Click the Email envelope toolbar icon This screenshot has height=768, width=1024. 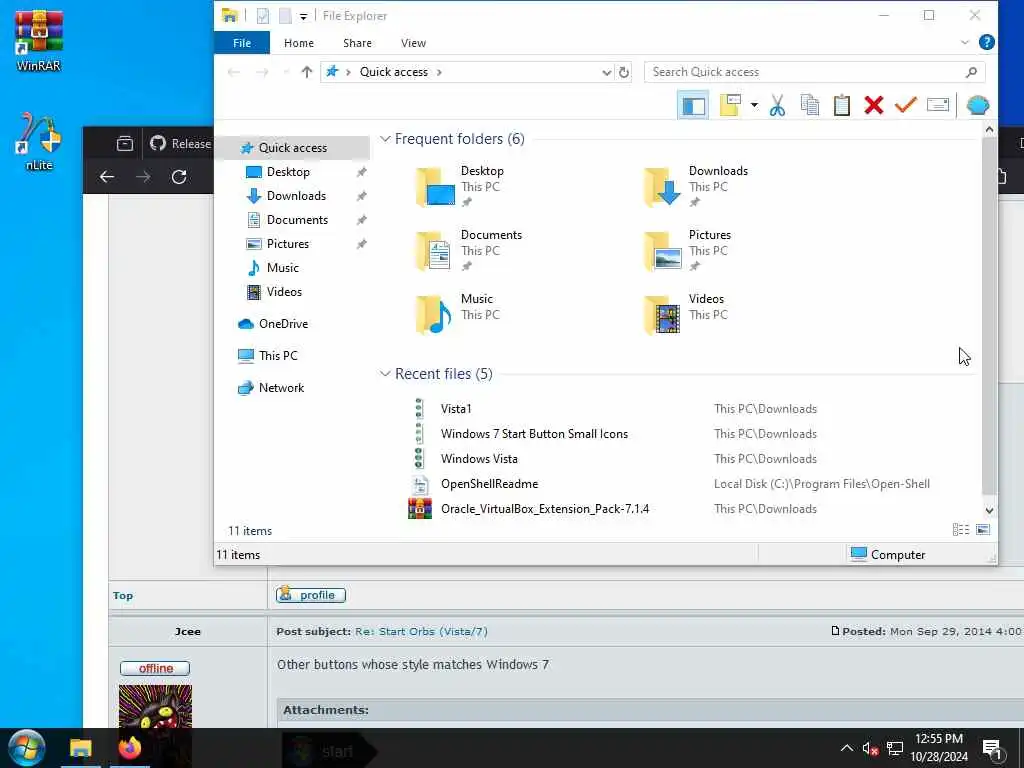(x=938, y=105)
